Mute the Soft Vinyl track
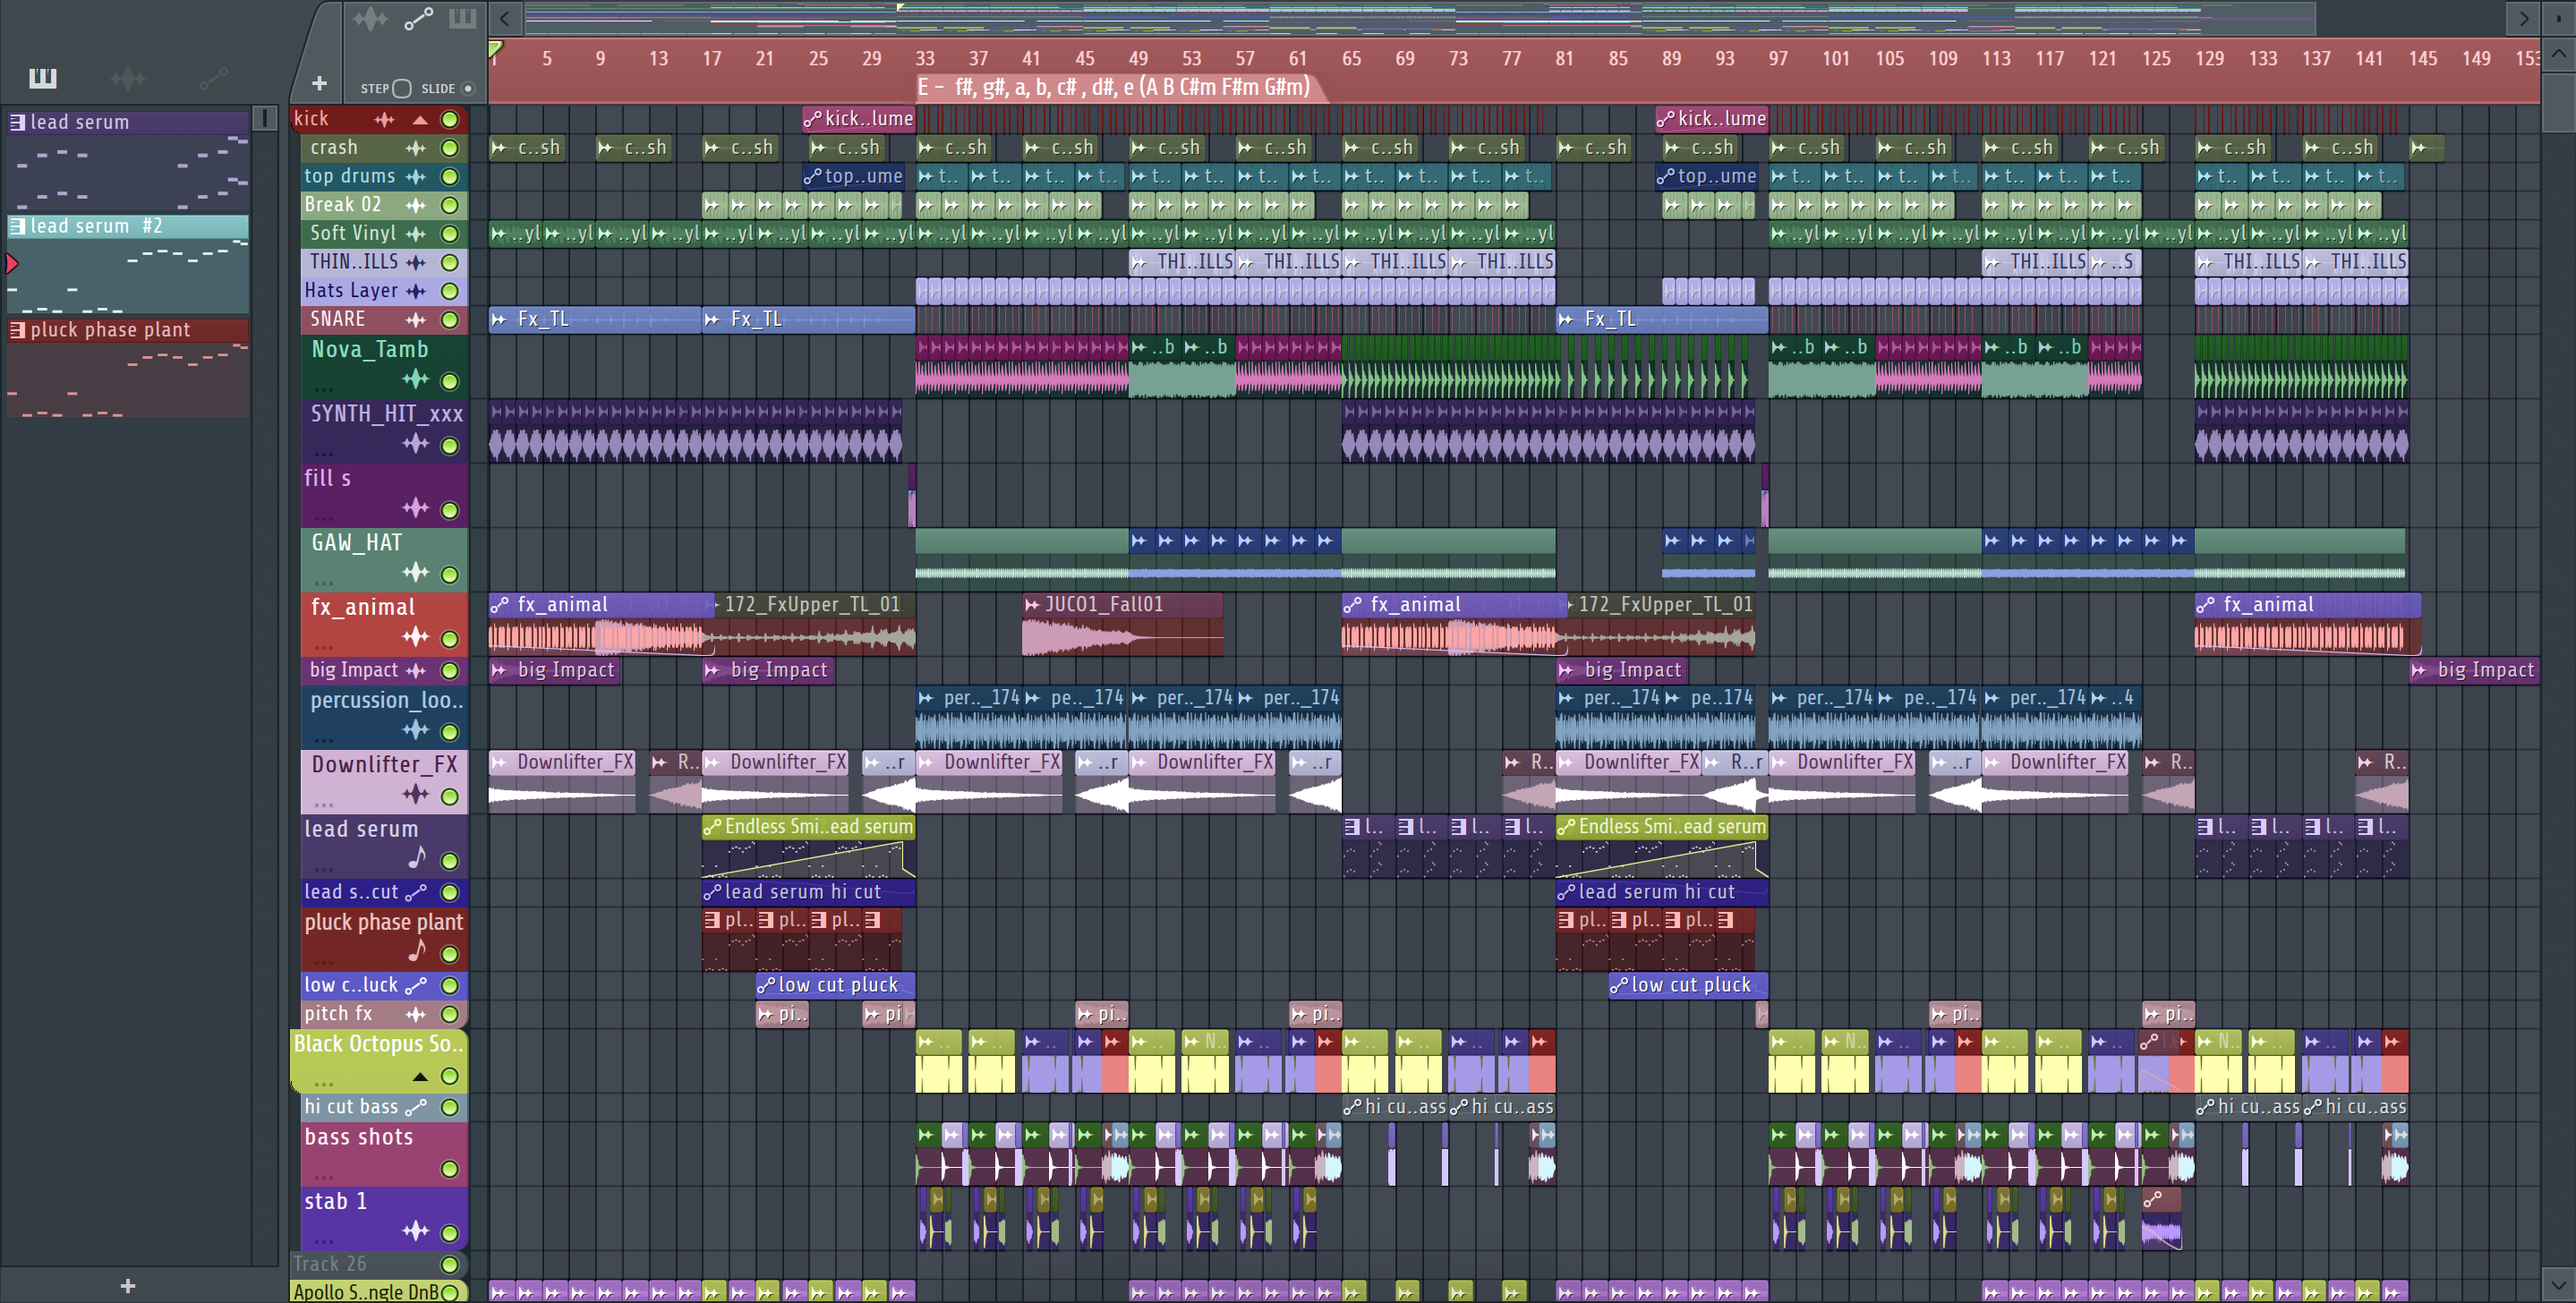Screen dimensions: 2576x1303 click(x=450, y=234)
